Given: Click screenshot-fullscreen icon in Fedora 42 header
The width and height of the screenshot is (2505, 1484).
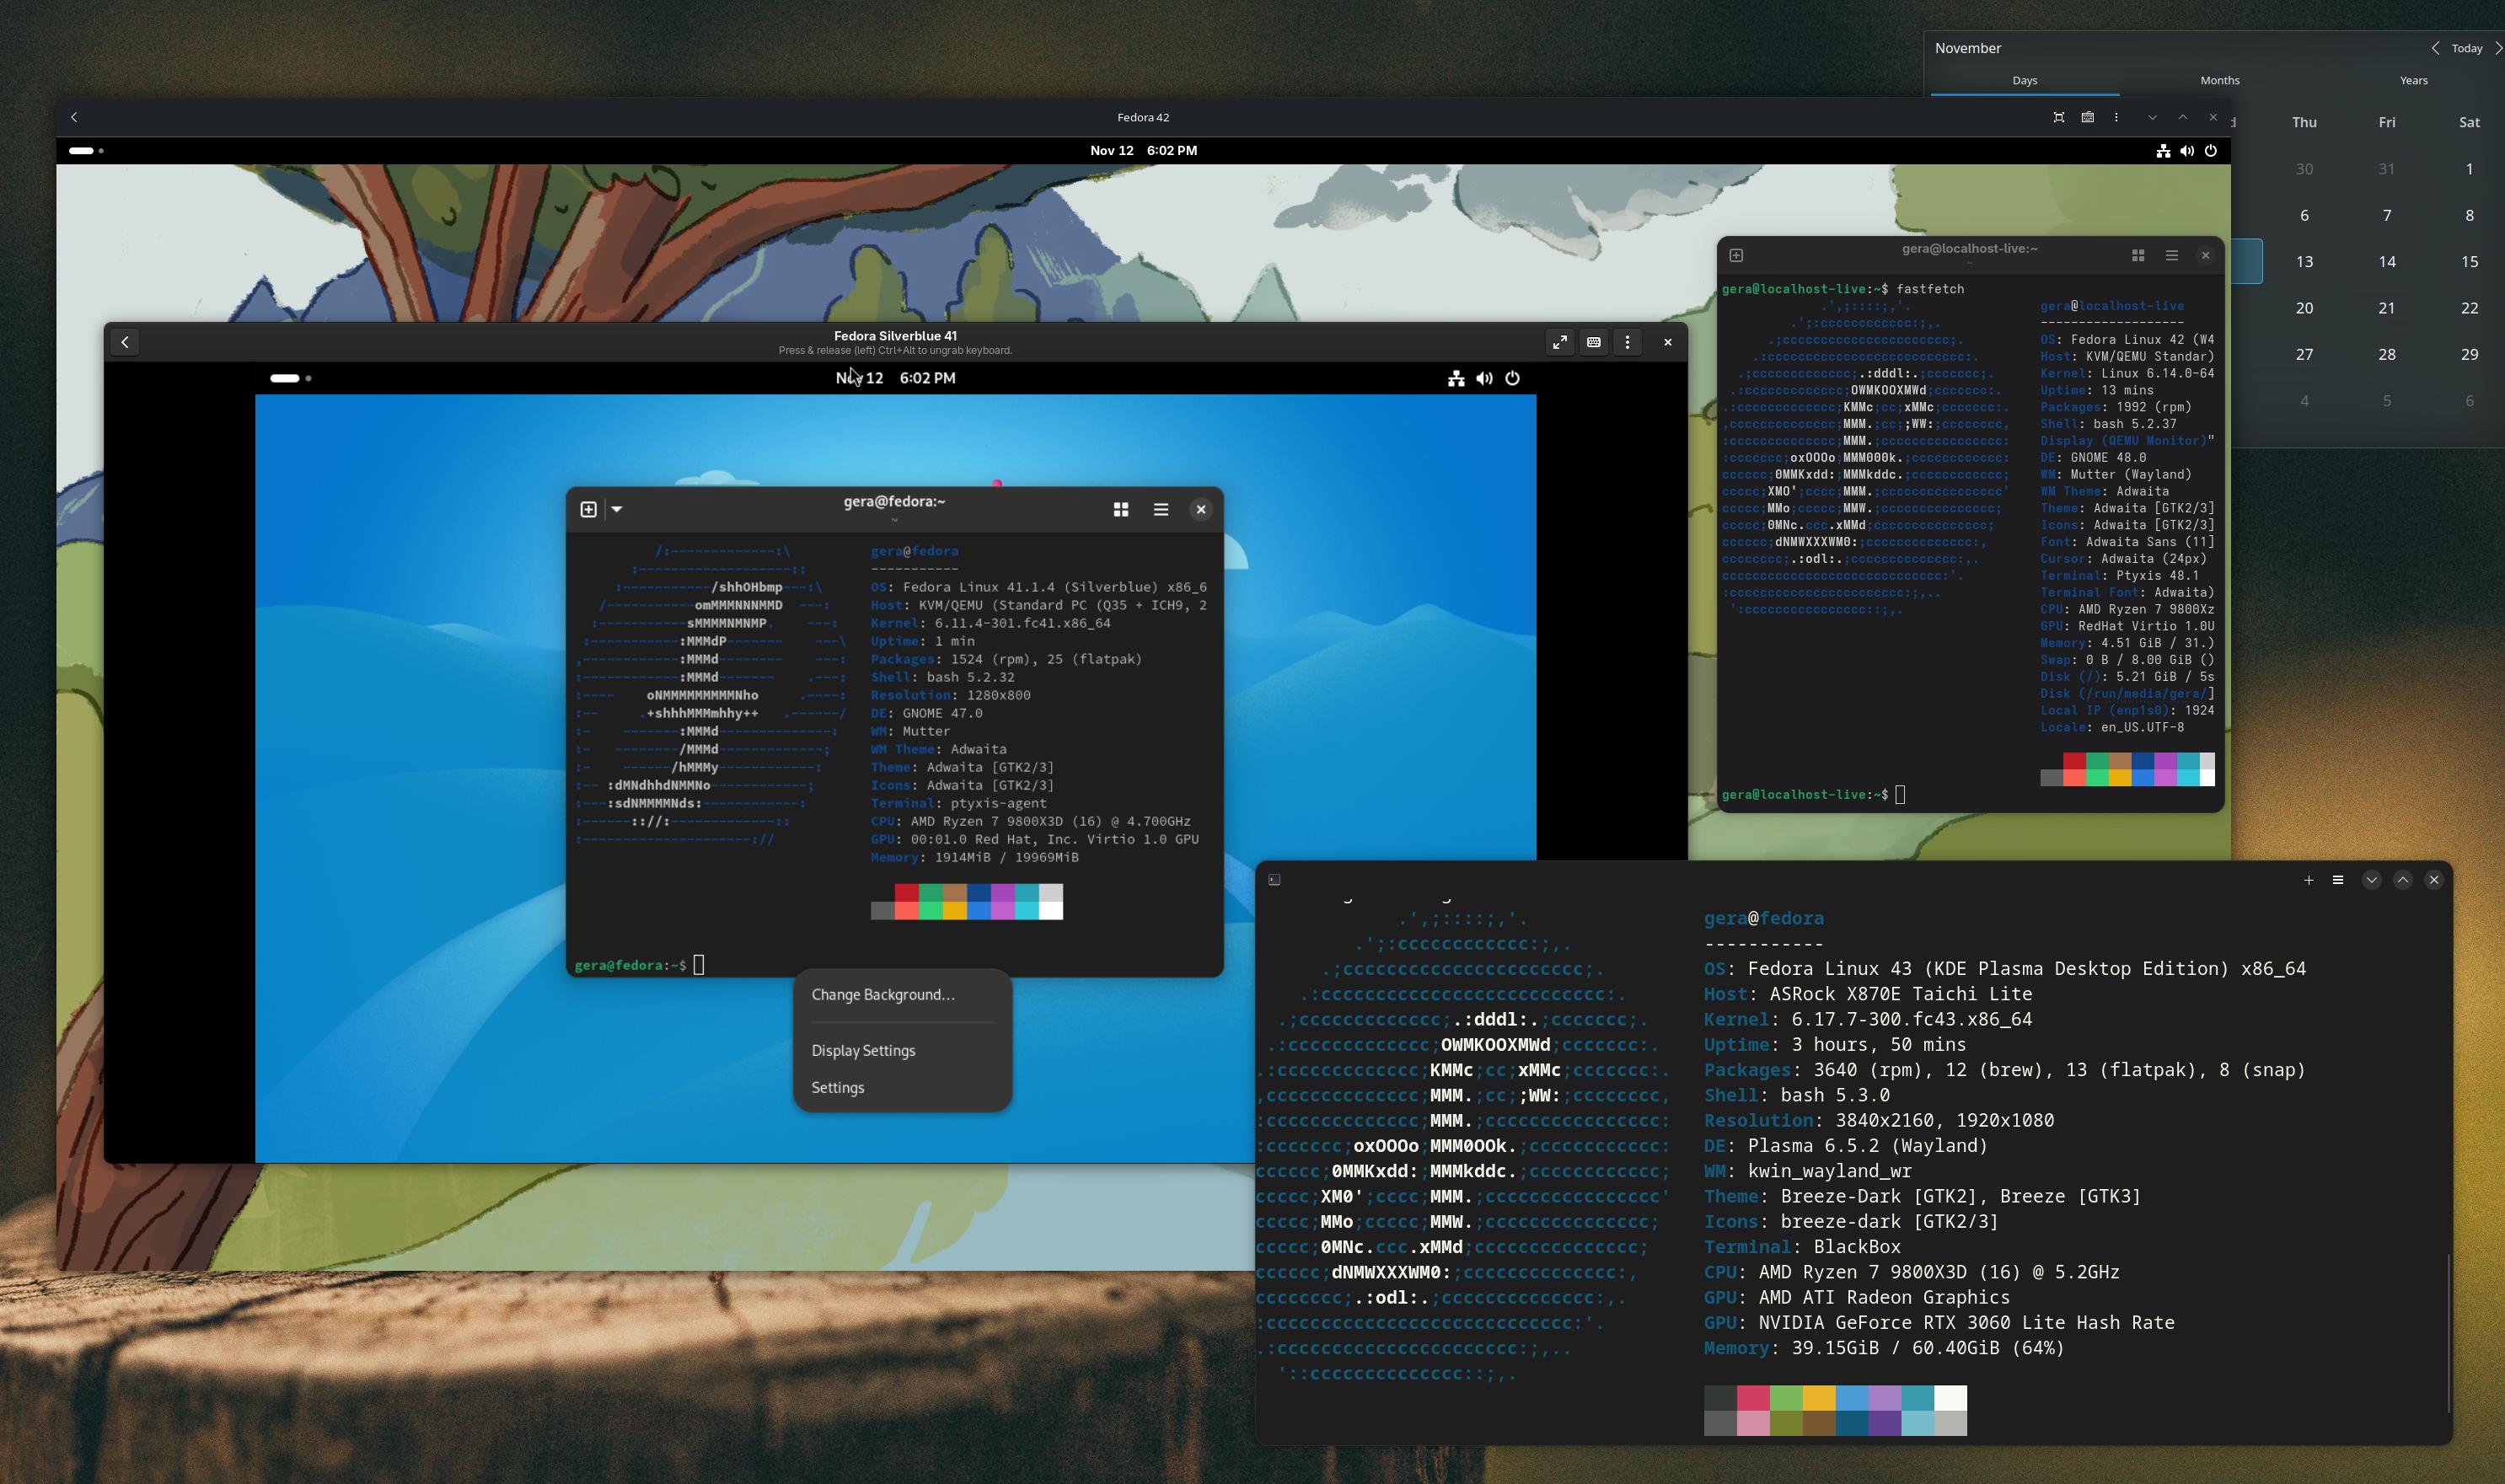Looking at the screenshot, I should click(2058, 117).
